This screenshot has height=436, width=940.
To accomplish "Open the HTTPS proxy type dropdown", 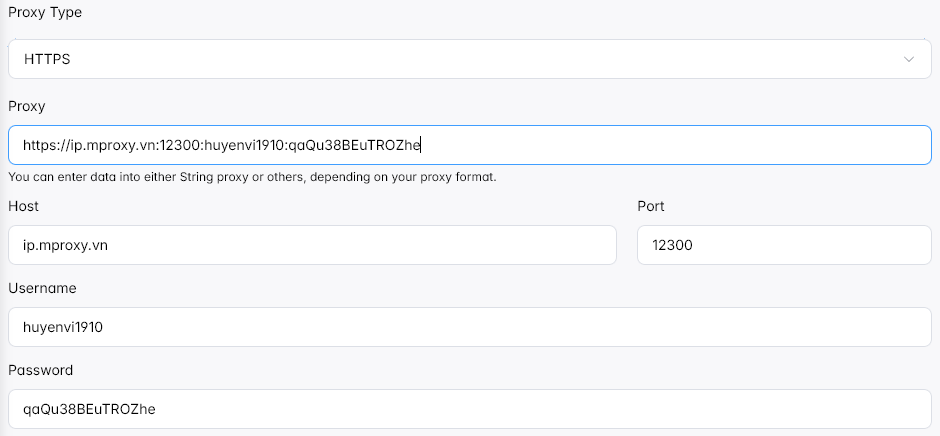I will click(469, 59).
